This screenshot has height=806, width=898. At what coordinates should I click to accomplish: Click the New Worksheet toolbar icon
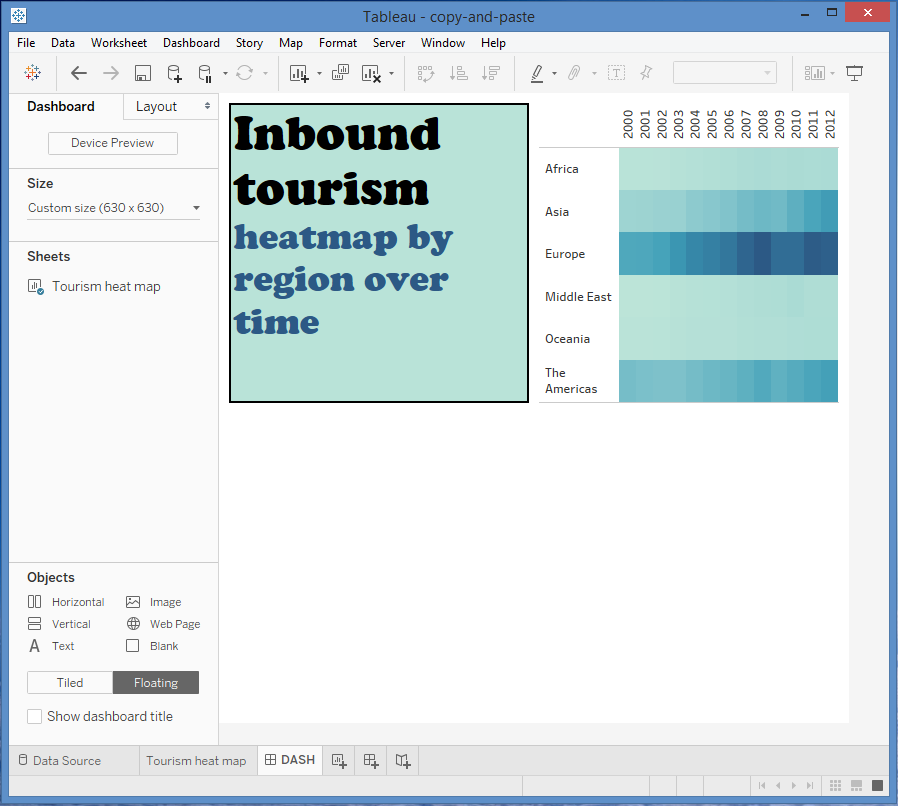[299, 73]
